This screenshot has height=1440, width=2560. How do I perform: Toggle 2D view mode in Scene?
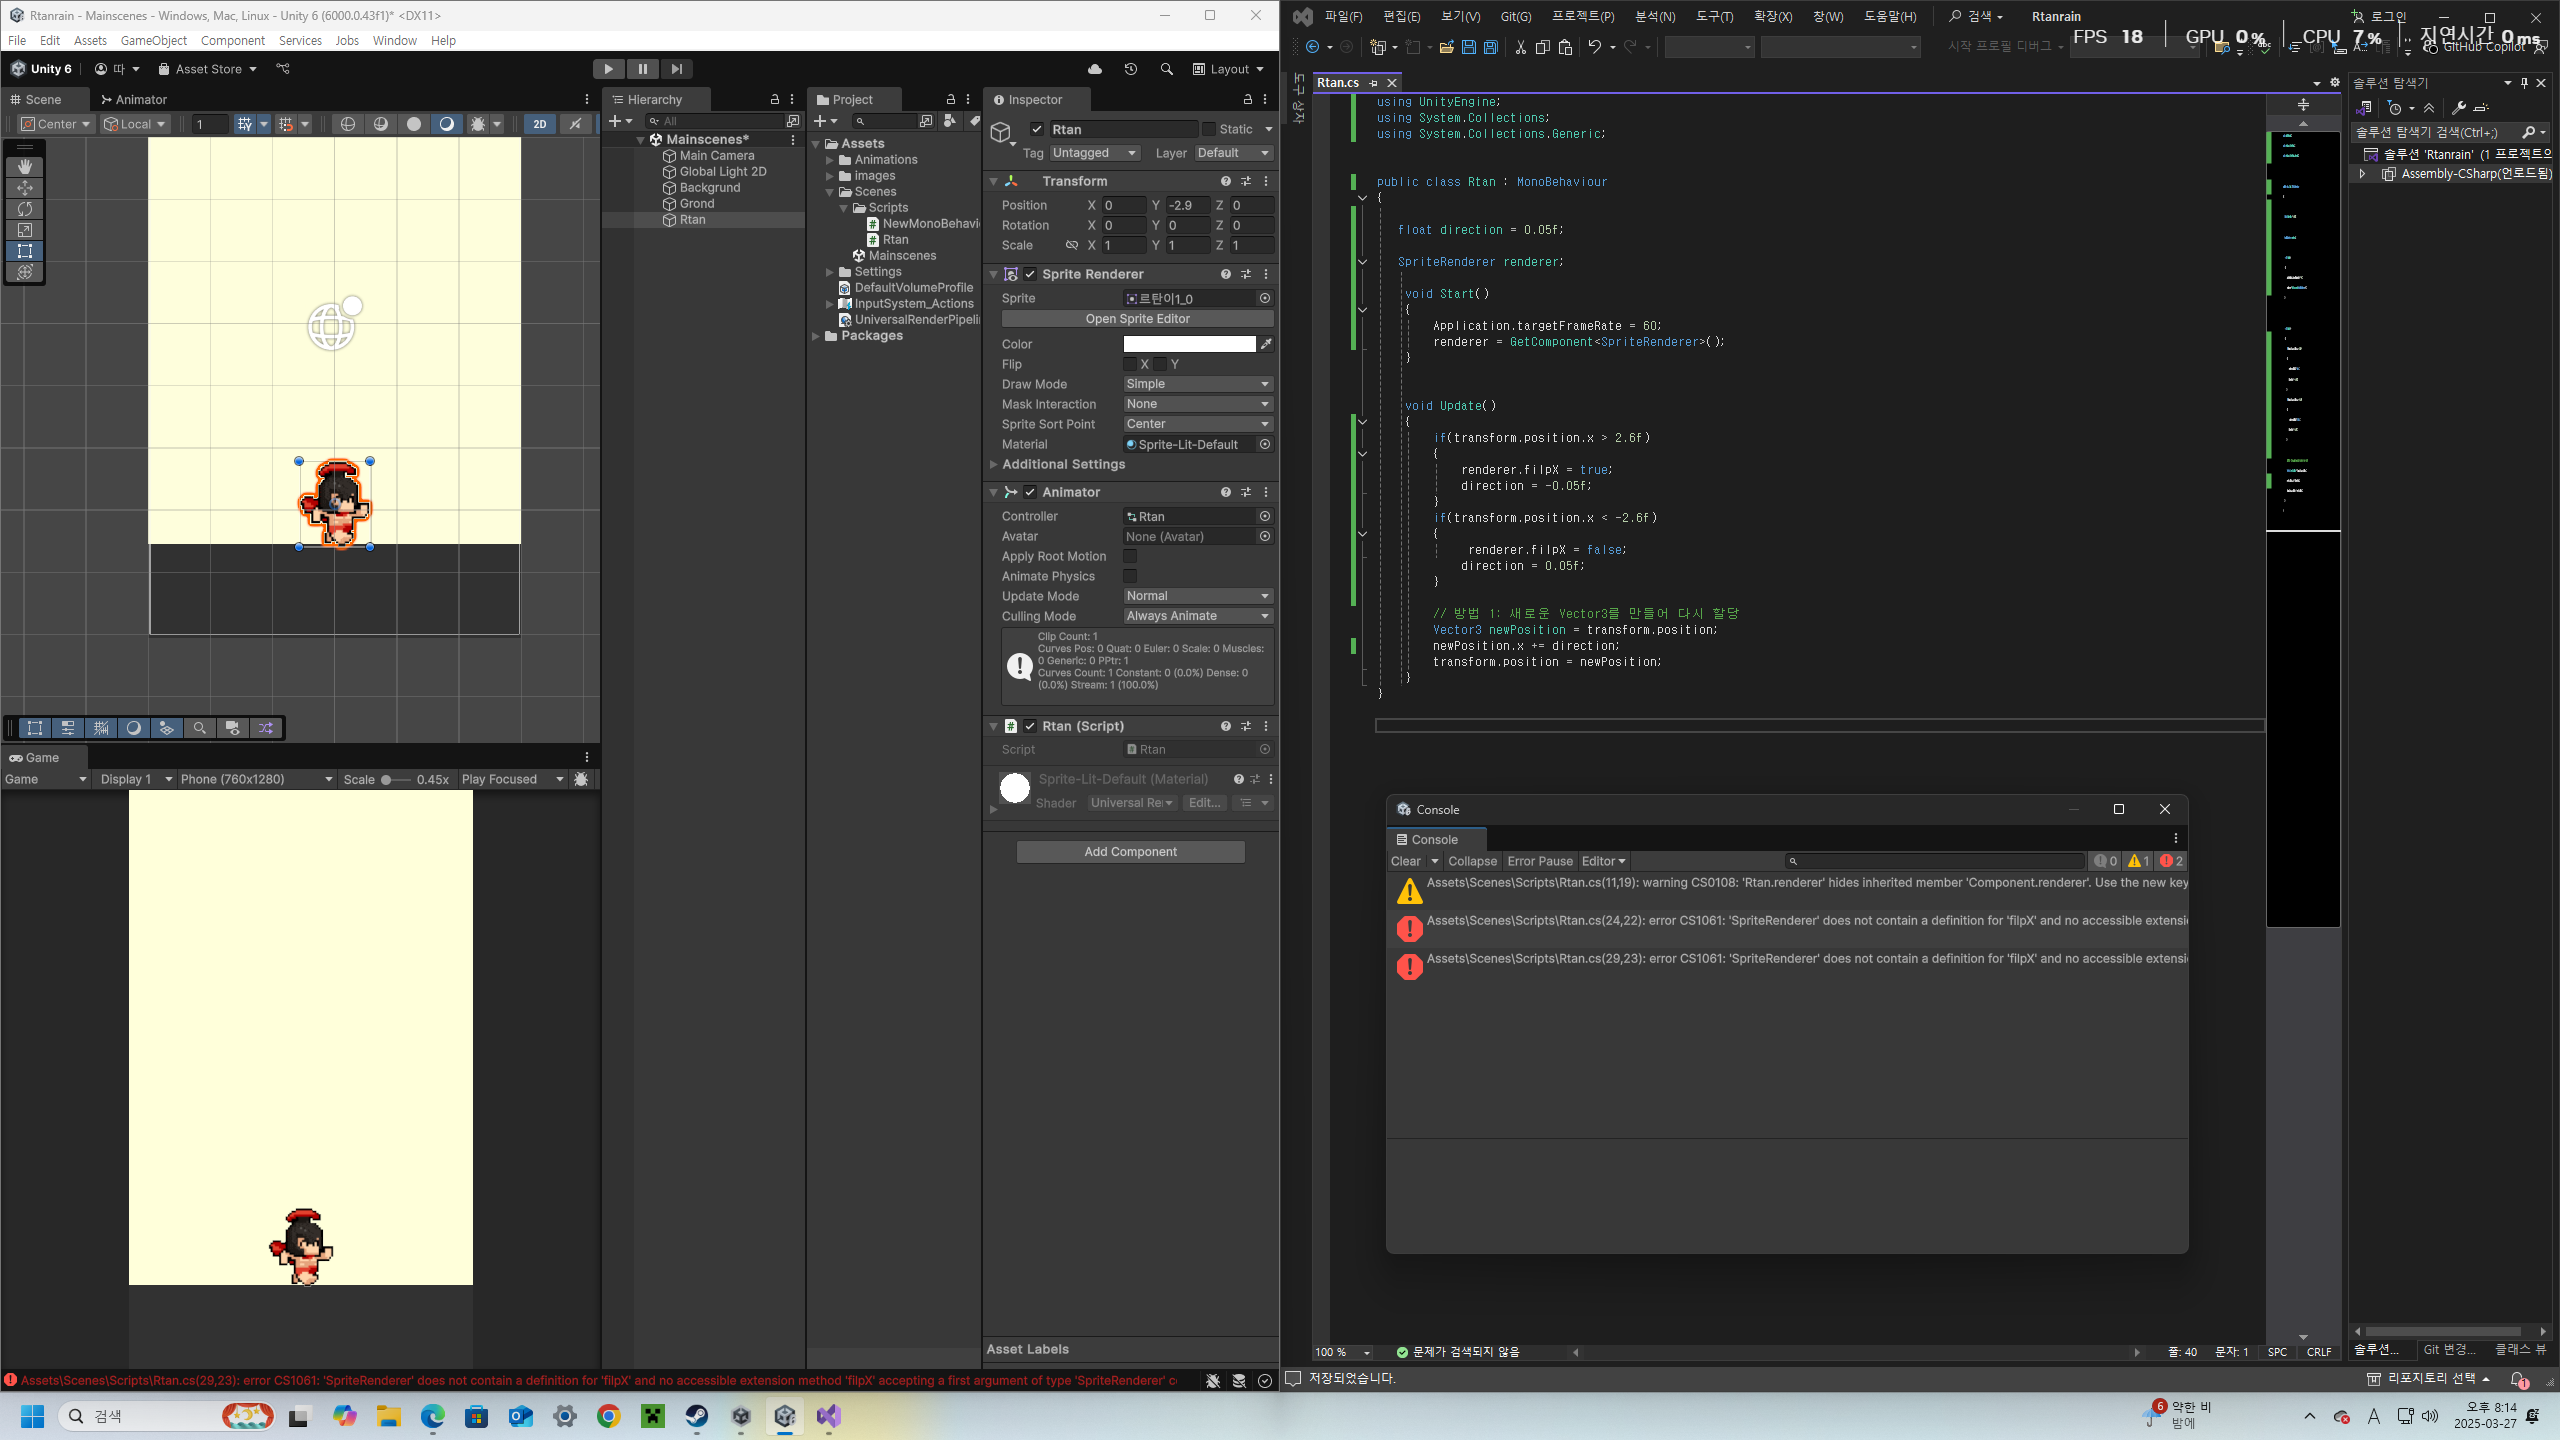tap(539, 124)
